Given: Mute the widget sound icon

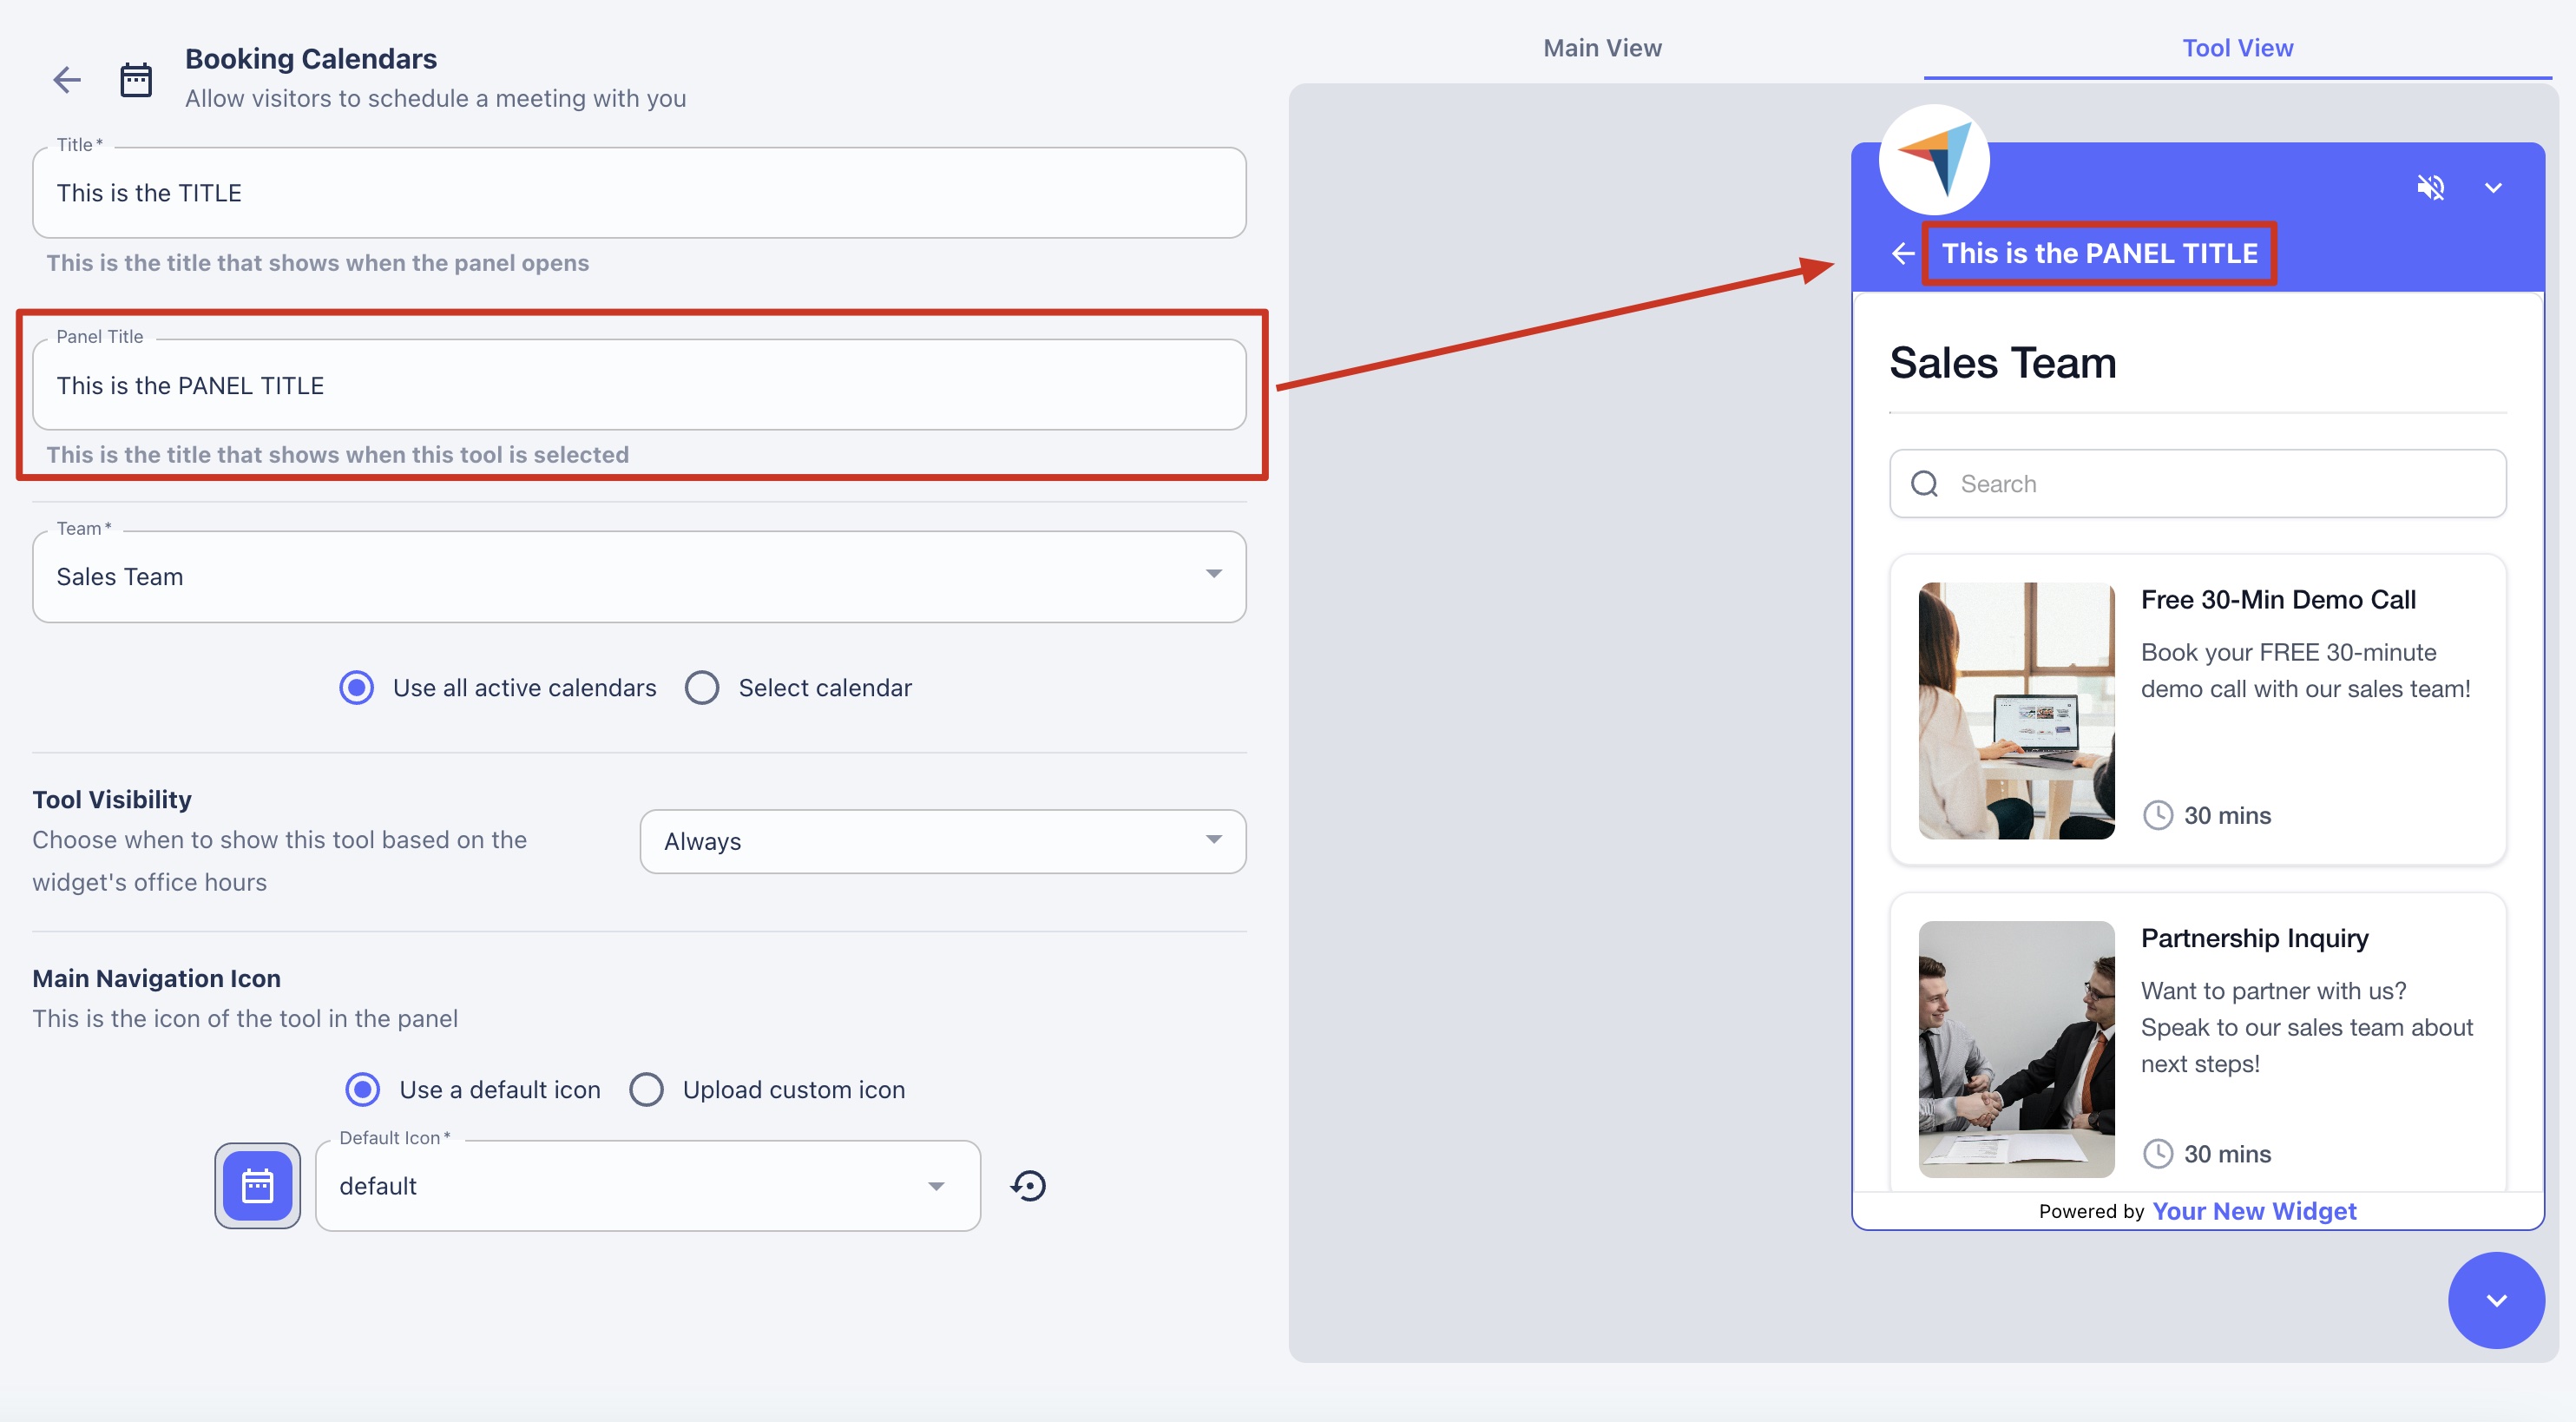Looking at the screenshot, I should pos(2430,188).
